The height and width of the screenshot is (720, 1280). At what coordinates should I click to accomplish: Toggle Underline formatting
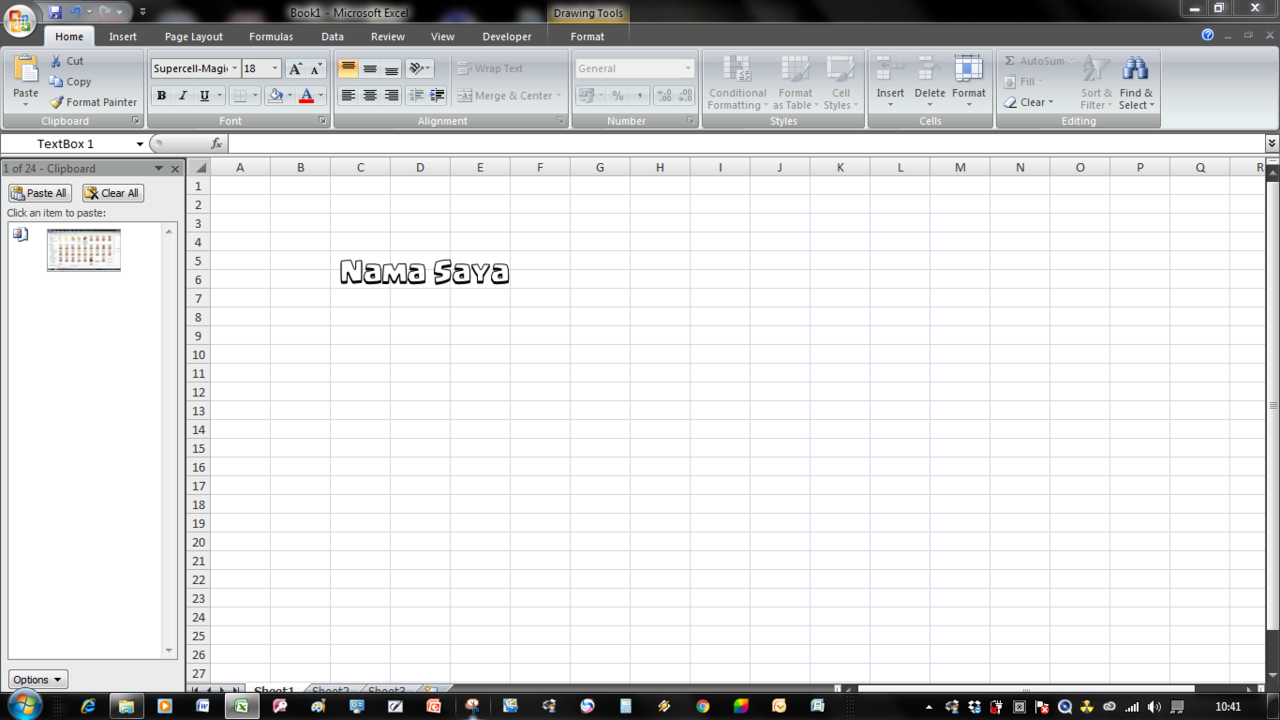[x=204, y=96]
